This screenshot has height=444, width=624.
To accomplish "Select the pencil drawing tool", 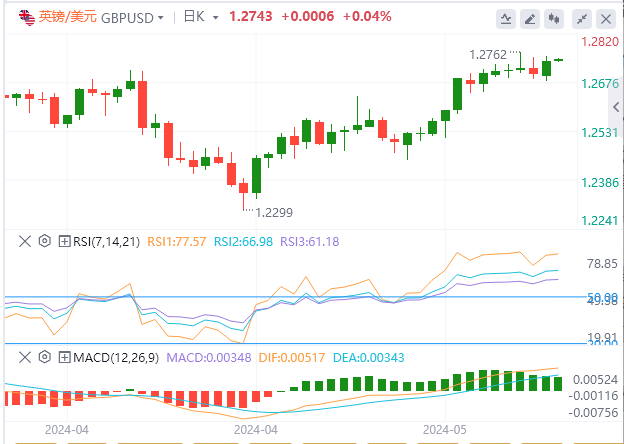I will click(x=530, y=19).
